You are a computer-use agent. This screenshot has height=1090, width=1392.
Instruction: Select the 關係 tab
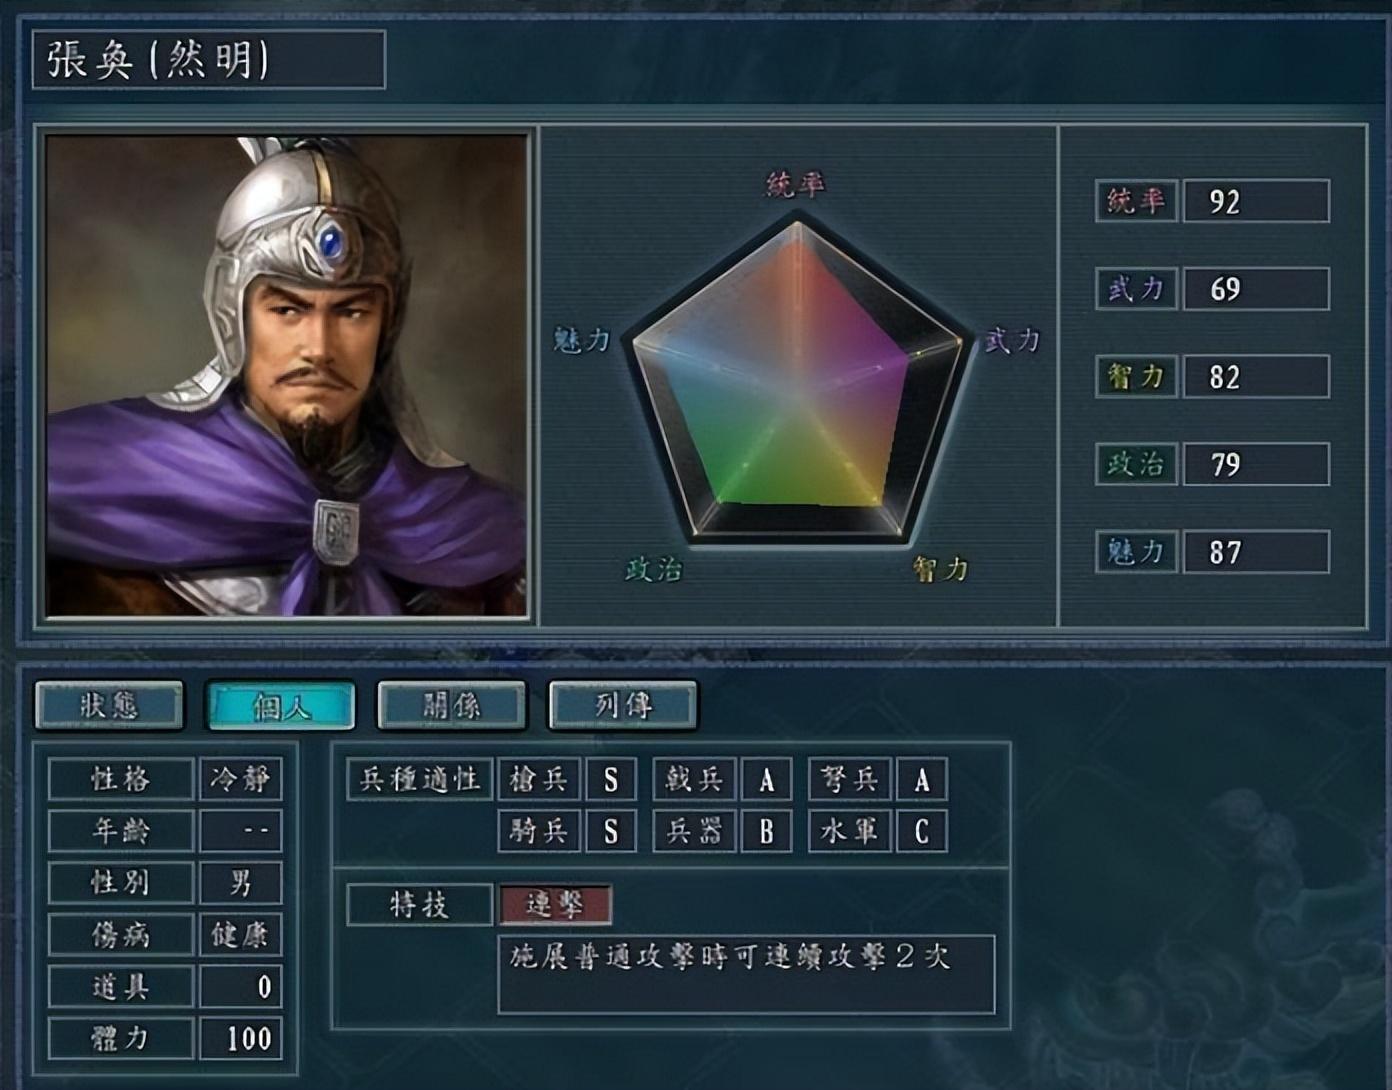tap(452, 706)
